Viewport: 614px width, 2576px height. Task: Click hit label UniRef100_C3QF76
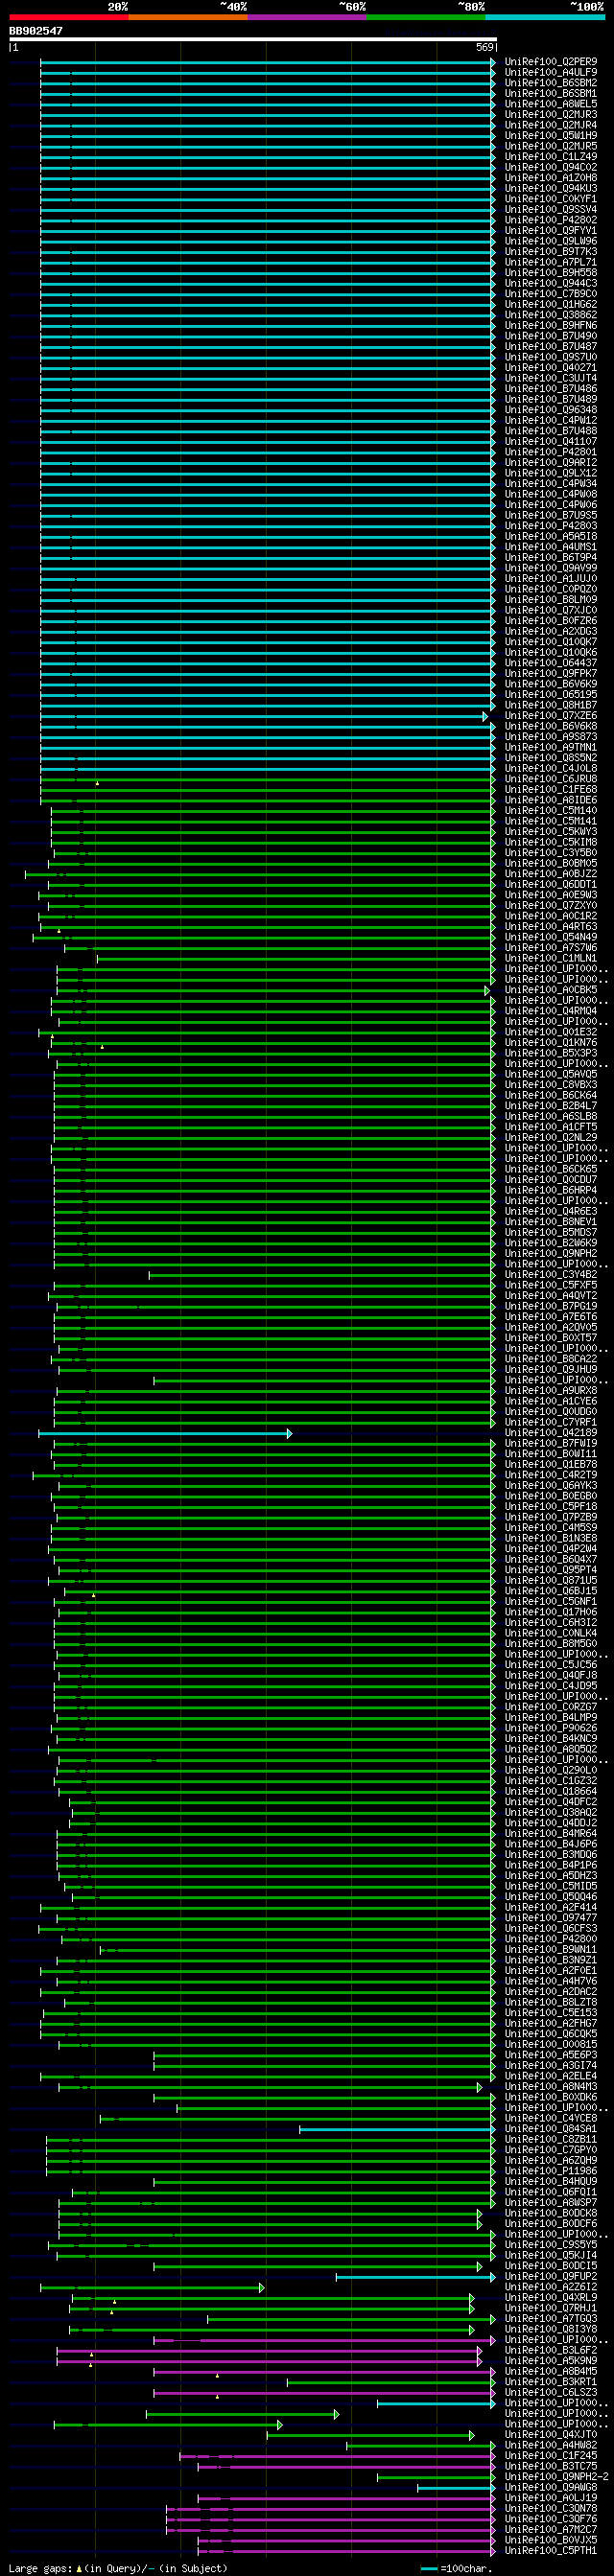pyautogui.click(x=551, y=2519)
